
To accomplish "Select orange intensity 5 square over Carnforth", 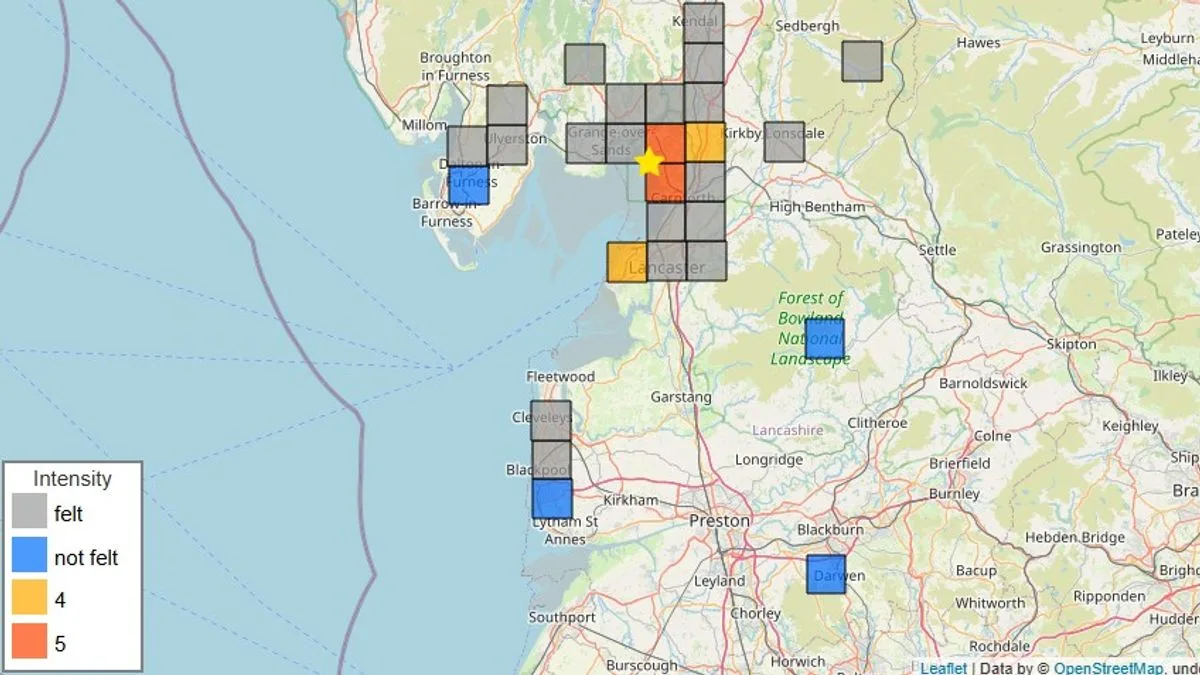I will 665,182.
